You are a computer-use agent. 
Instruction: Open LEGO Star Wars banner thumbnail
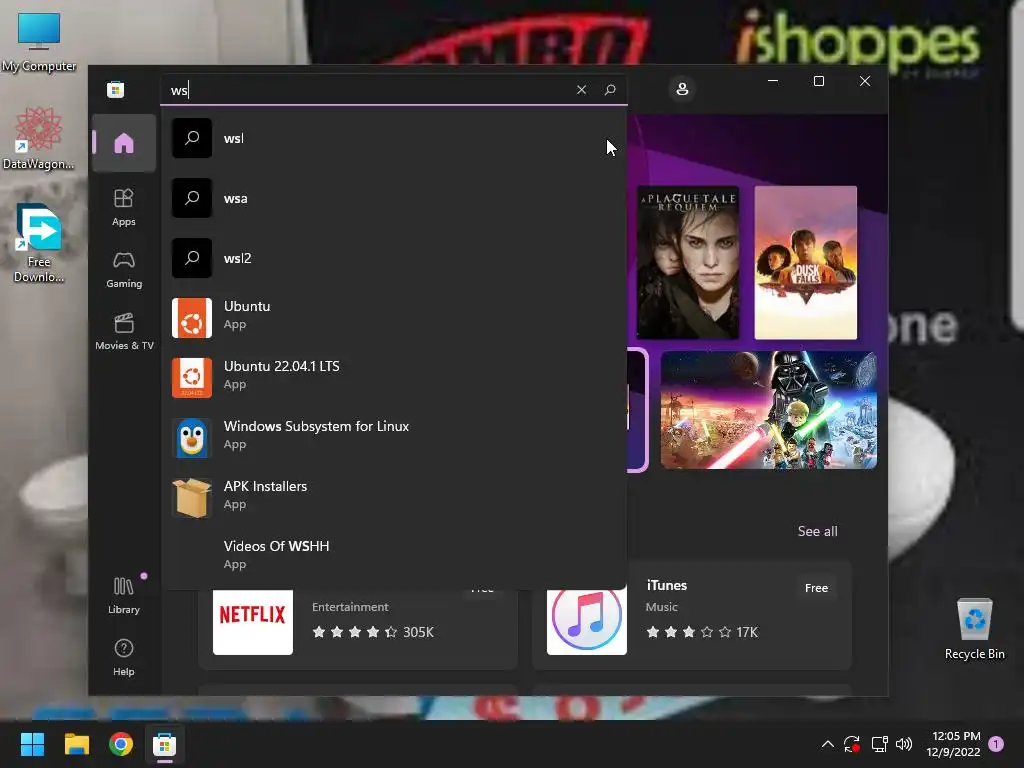point(769,410)
